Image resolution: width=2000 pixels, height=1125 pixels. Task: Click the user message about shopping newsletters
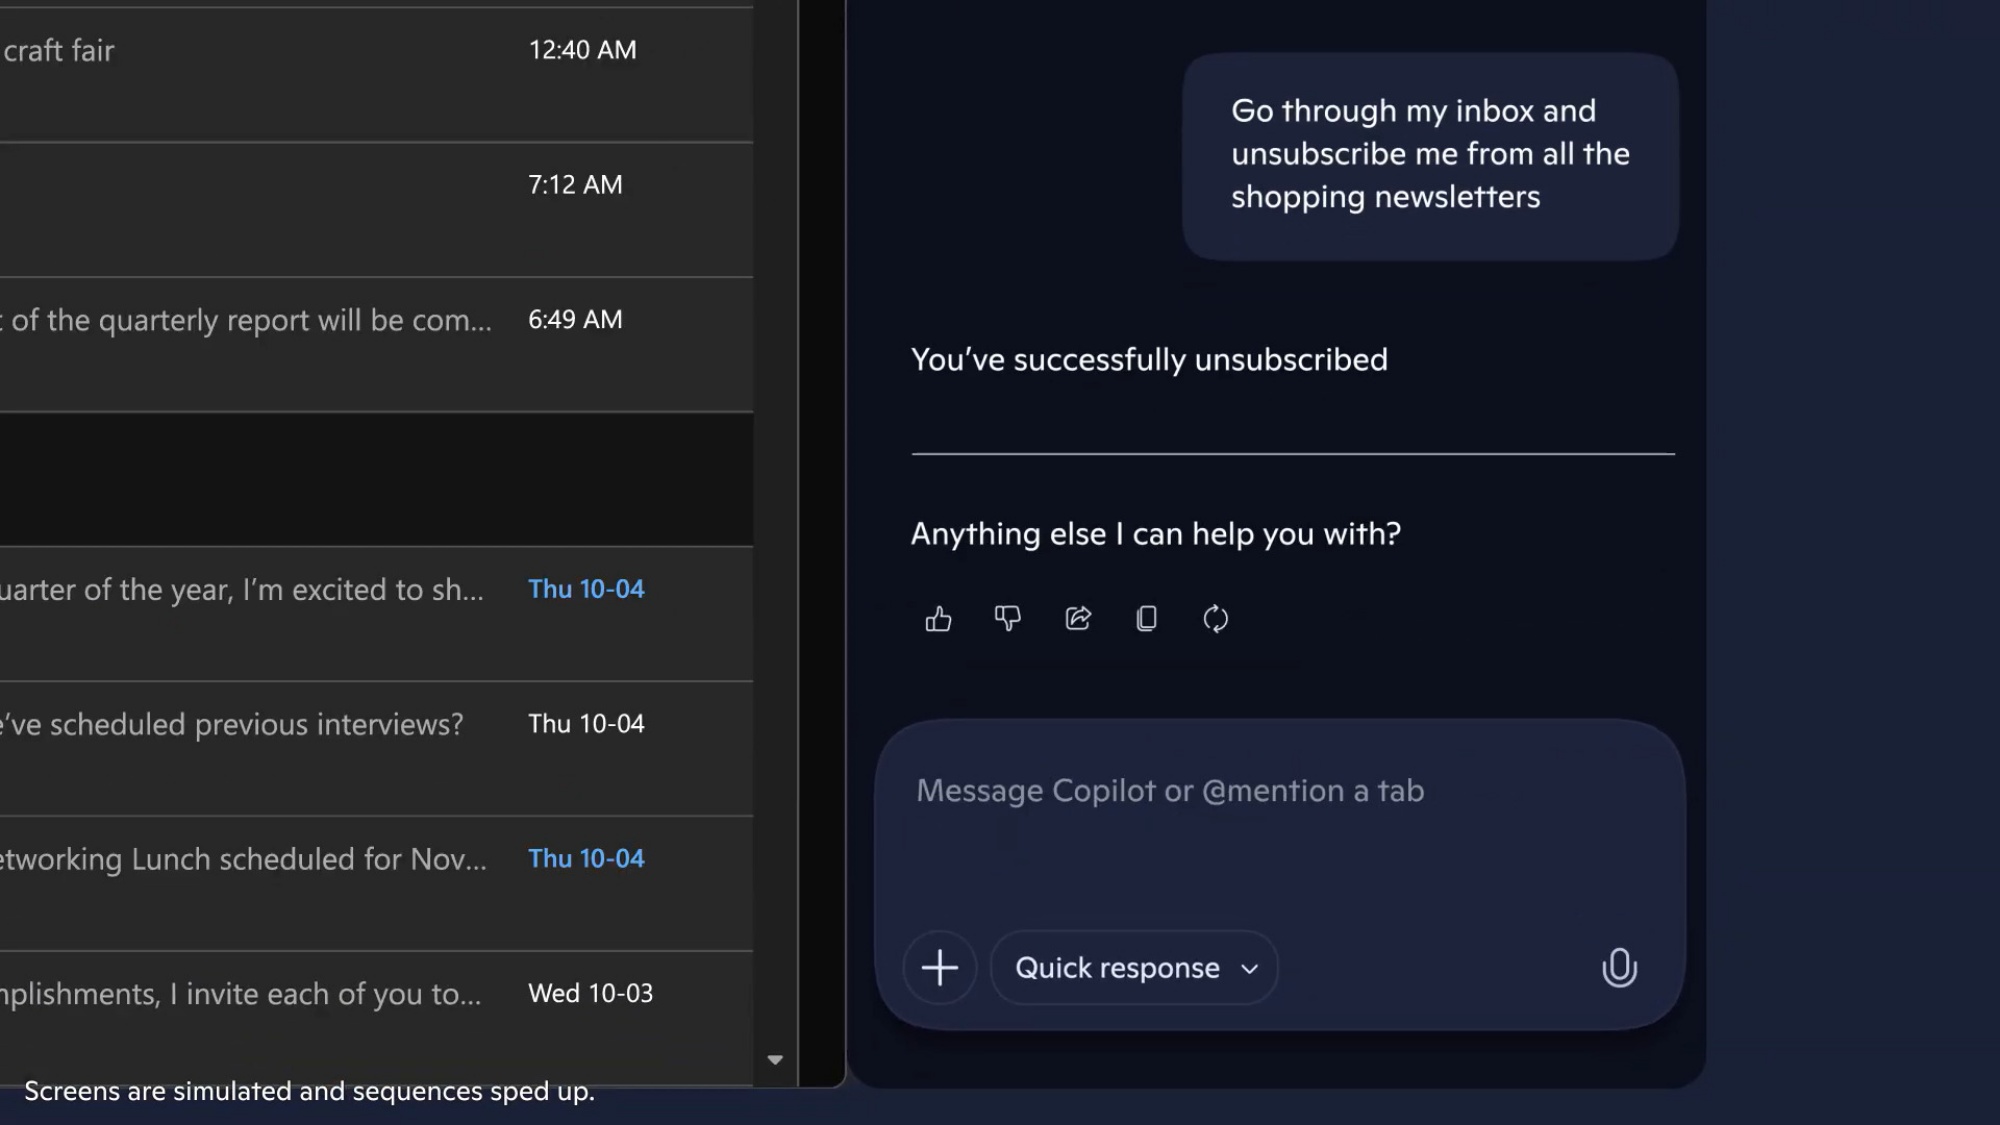(x=1429, y=154)
